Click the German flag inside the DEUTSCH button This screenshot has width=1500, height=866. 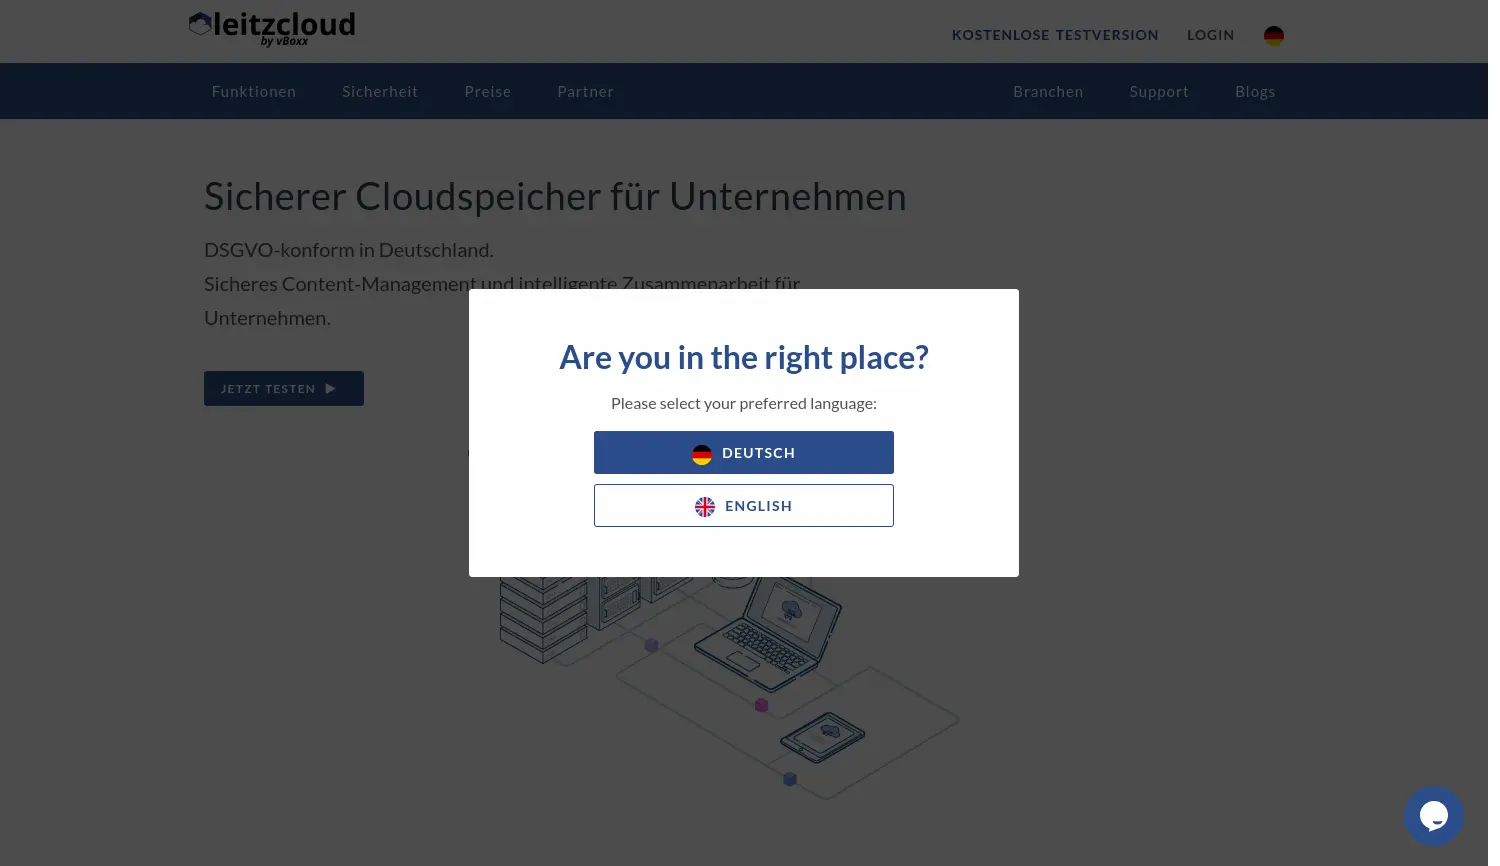(702, 454)
